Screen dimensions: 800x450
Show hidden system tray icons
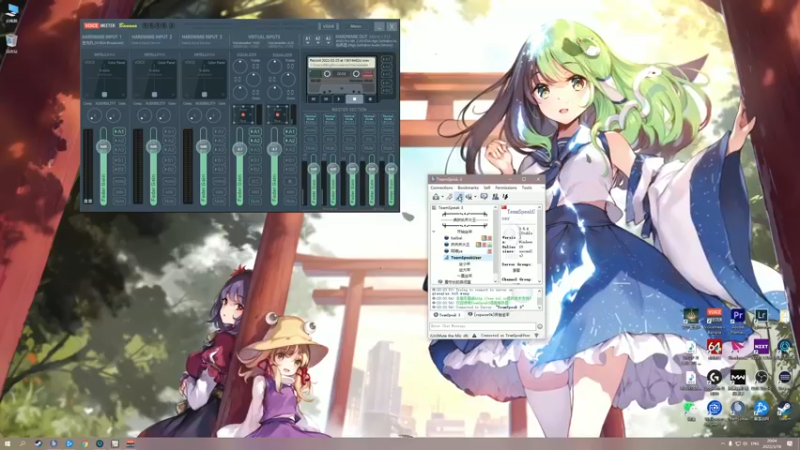pos(722,444)
